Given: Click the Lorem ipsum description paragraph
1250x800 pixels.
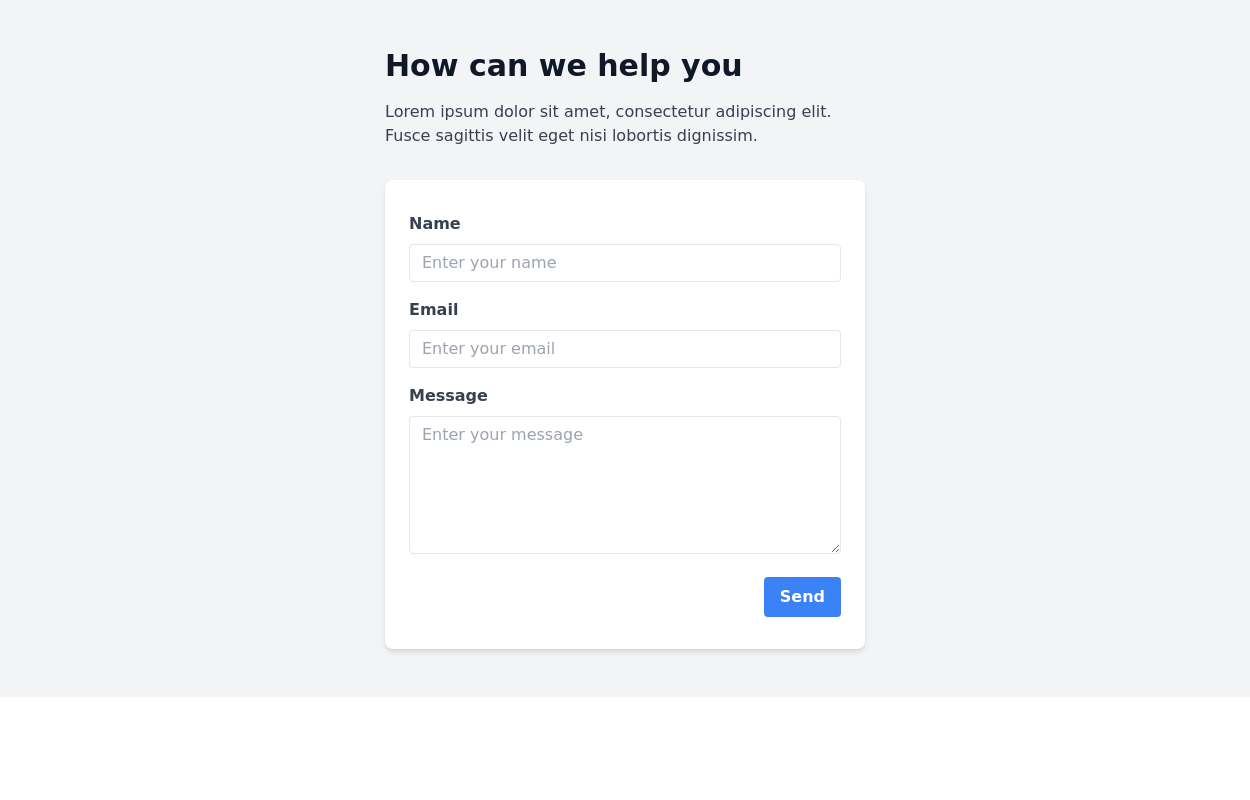Looking at the screenshot, I should pyautogui.click(x=607, y=123).
